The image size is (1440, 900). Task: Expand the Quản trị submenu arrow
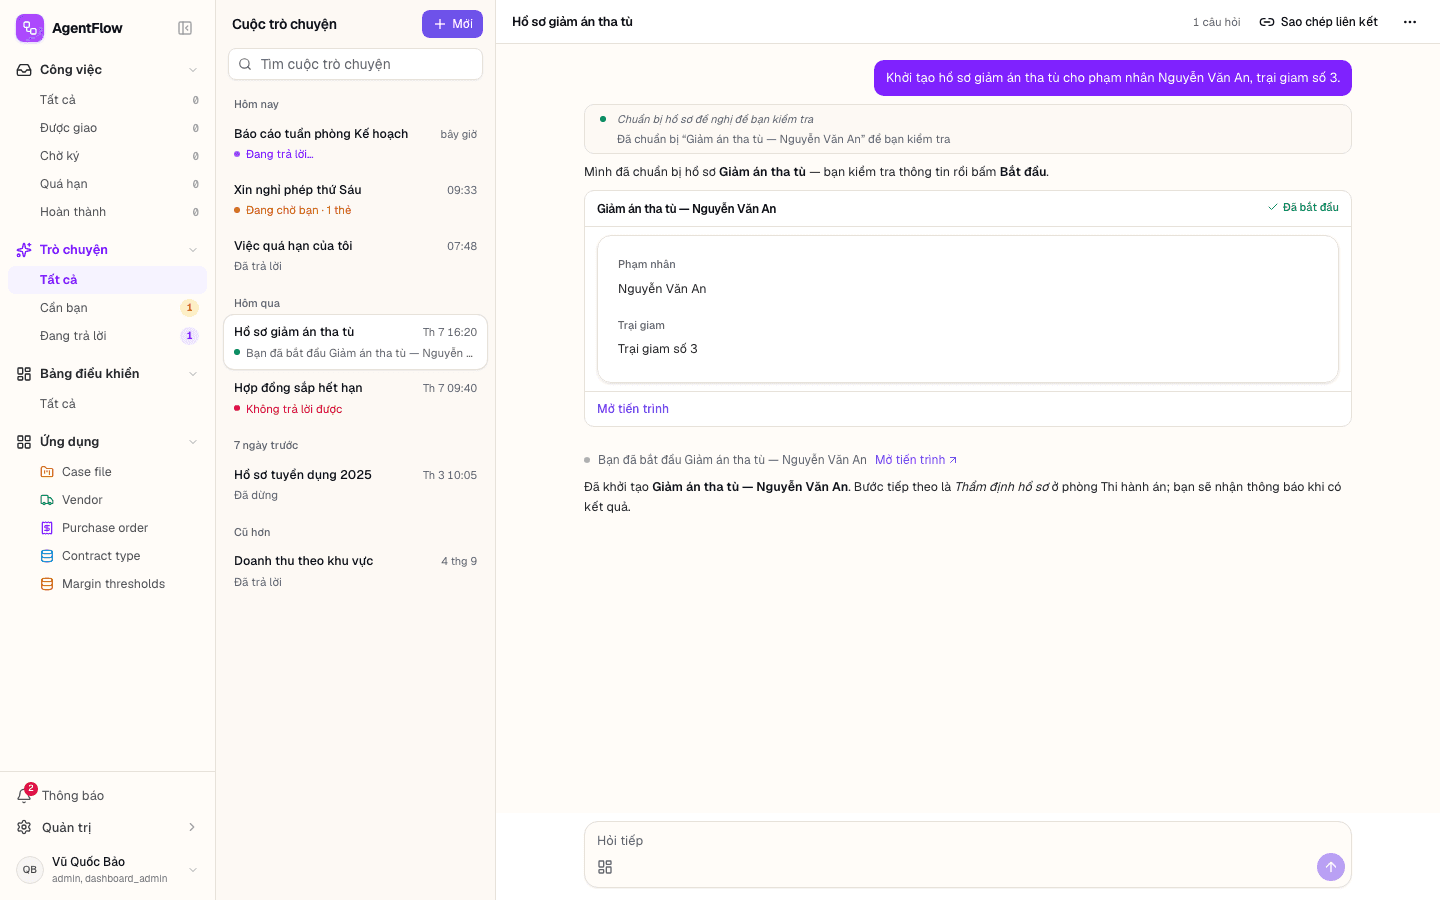[192, 827]
